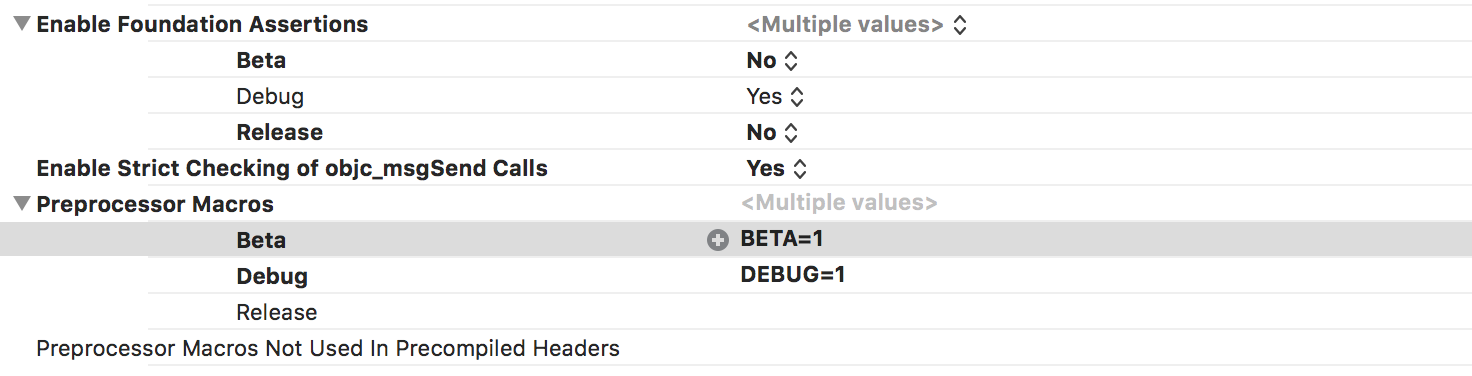The height and width of the screenshot is (376, 1472).
Task: Select Preprocessor Macros Not Used In Precompiled Headers
Action: 328,349
